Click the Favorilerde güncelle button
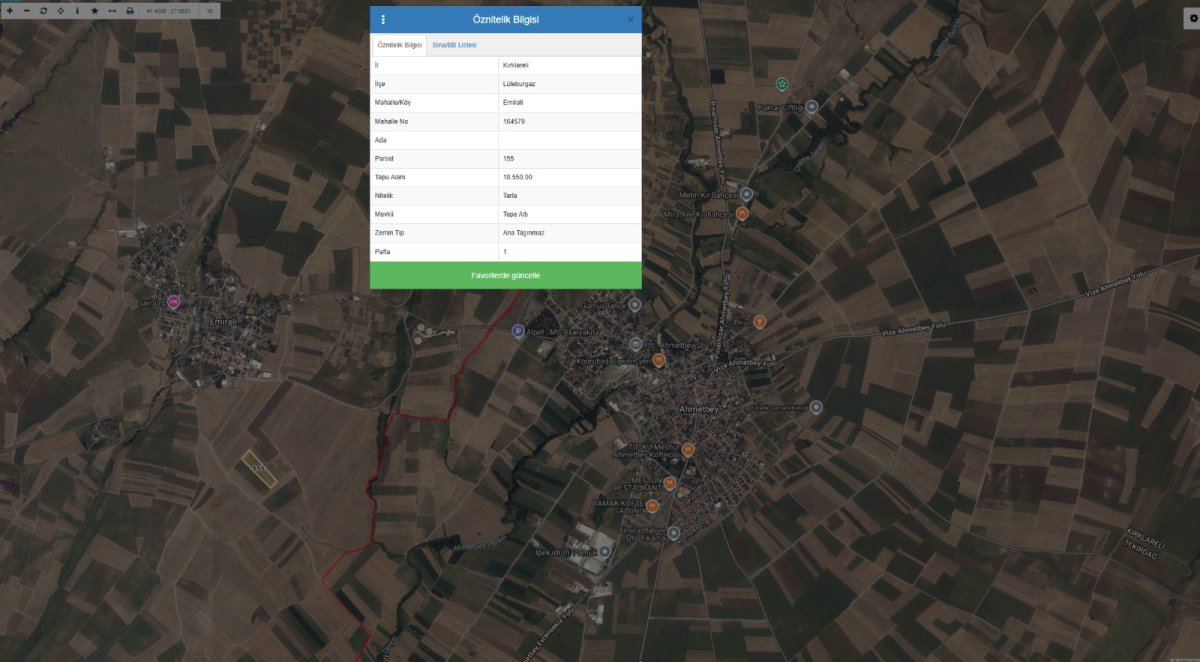 (x=506, y=275)
